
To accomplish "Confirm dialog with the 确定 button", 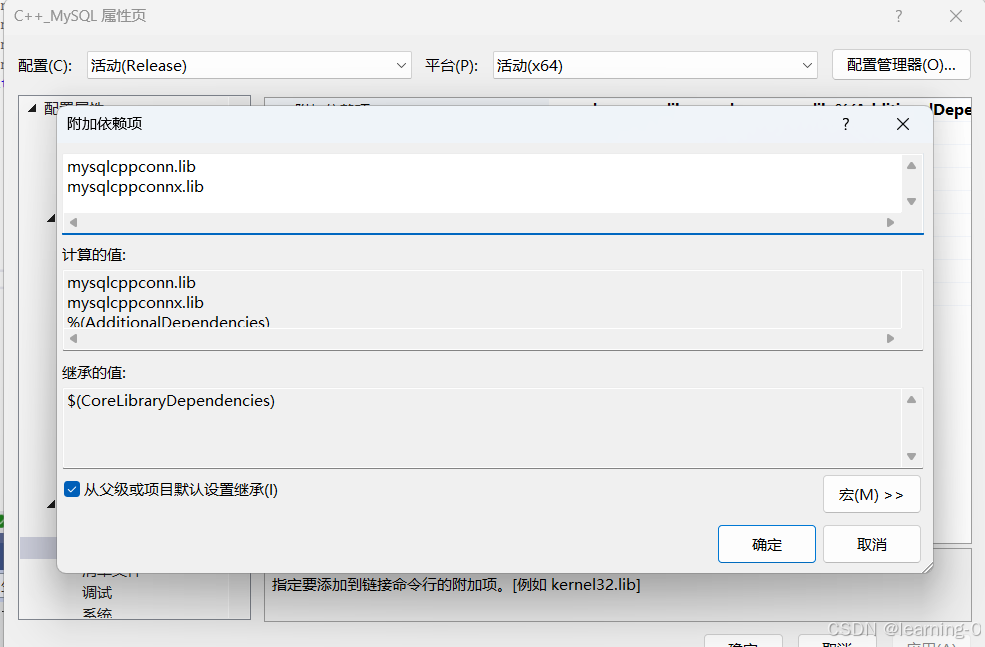I will pos(766,544).
